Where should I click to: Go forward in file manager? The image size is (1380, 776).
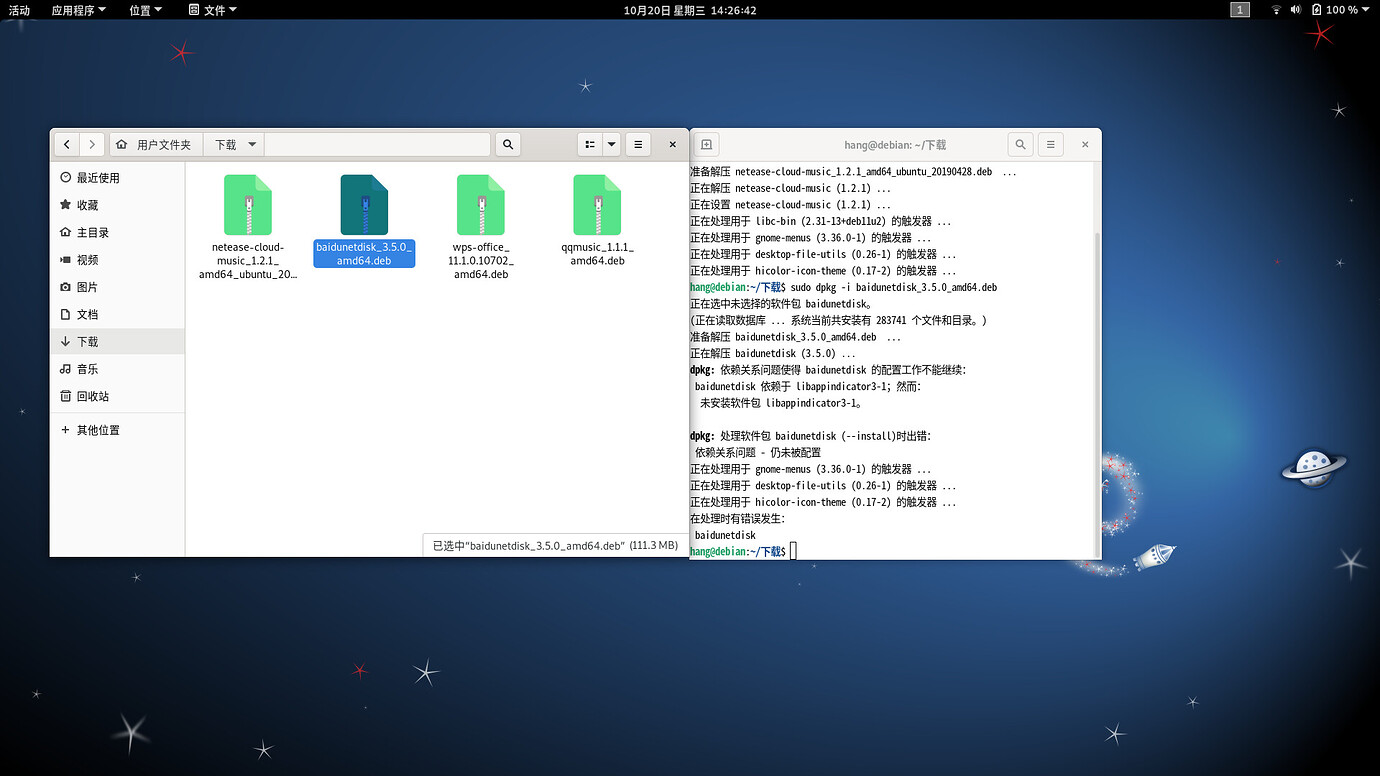(x=92, y=144)
